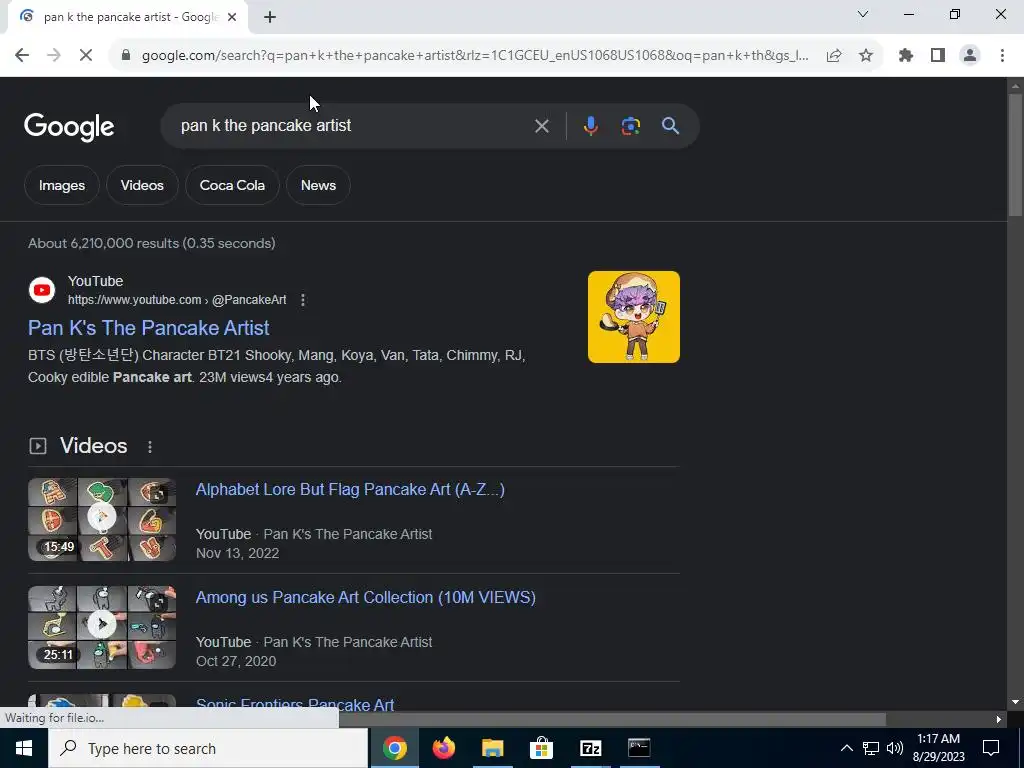Open the Windows Start menu
Screen dimensions: 1024x768
[24, 748]
